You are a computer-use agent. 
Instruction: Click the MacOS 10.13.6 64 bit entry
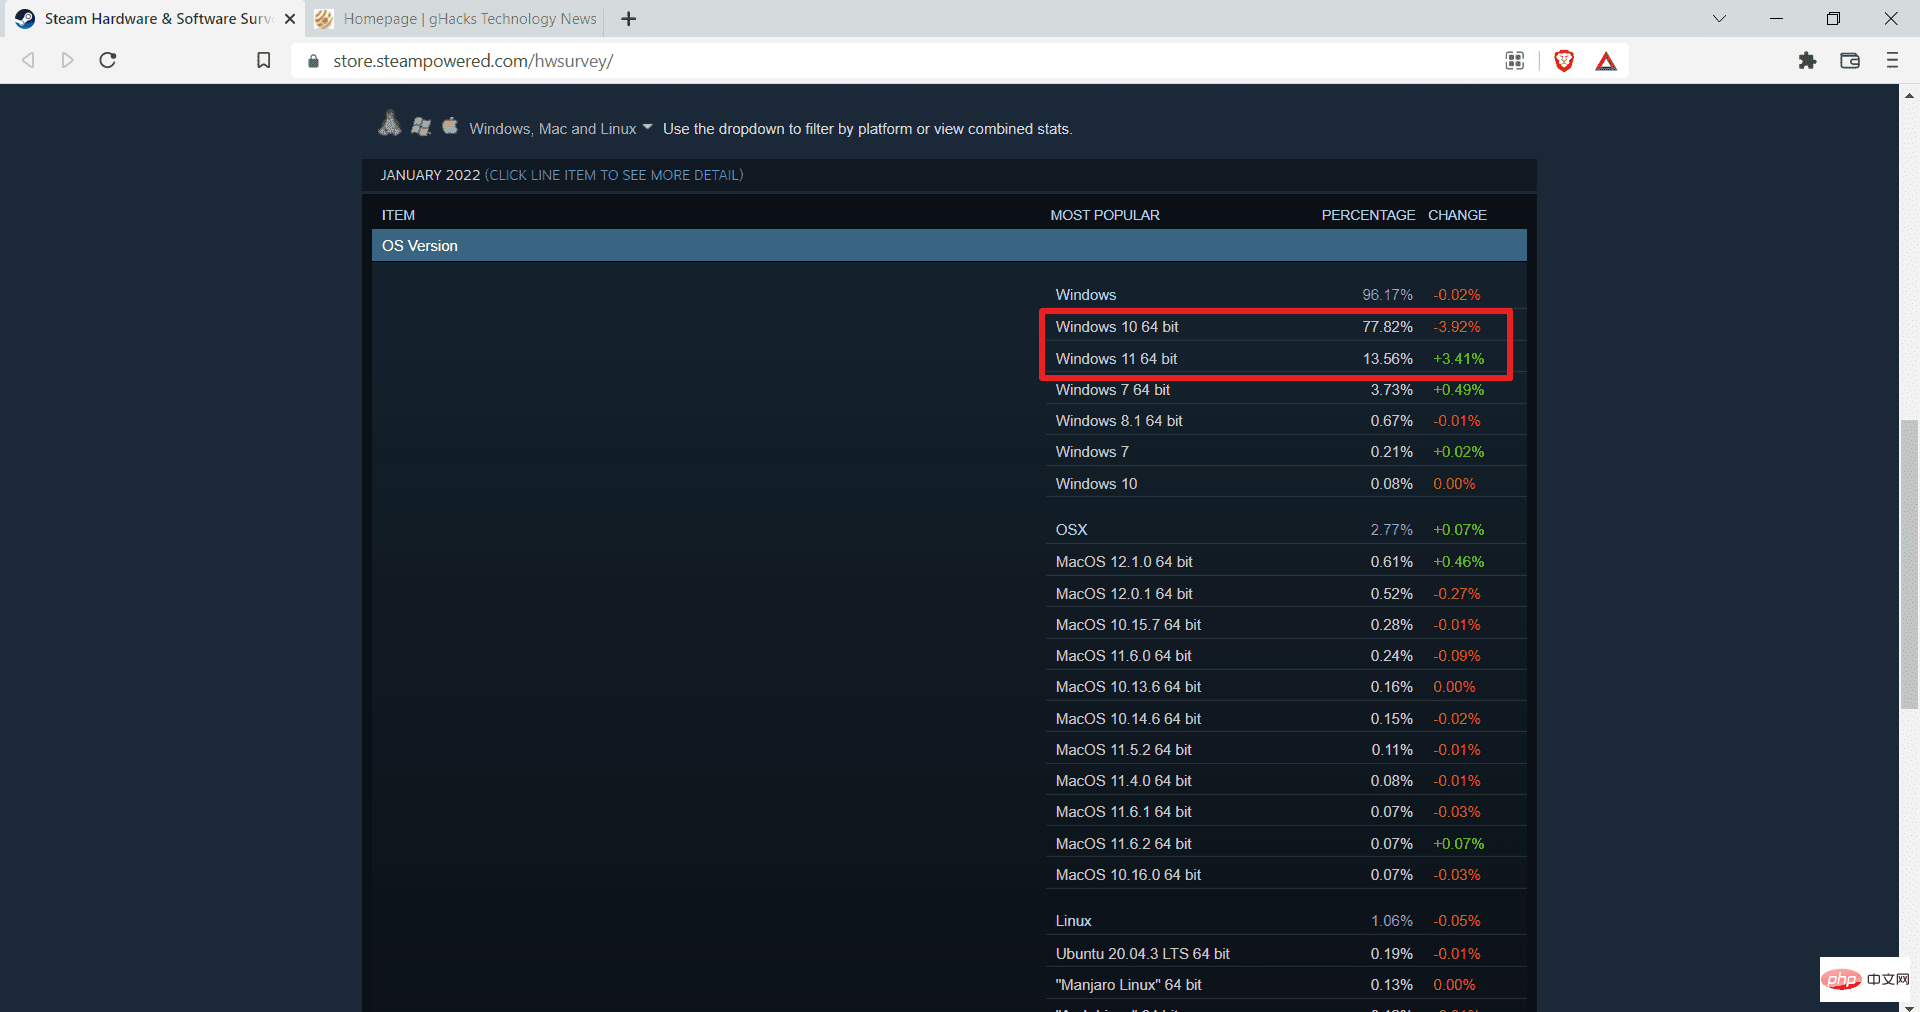pyautogui.click(x=1128, y=687)
